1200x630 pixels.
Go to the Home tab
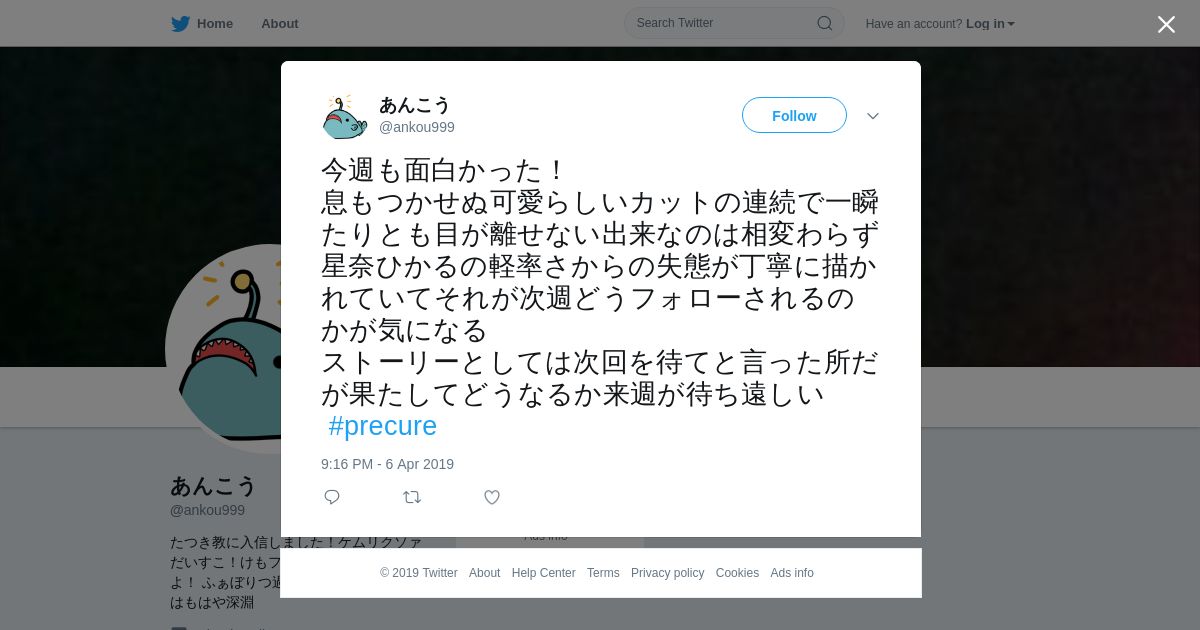215,24
